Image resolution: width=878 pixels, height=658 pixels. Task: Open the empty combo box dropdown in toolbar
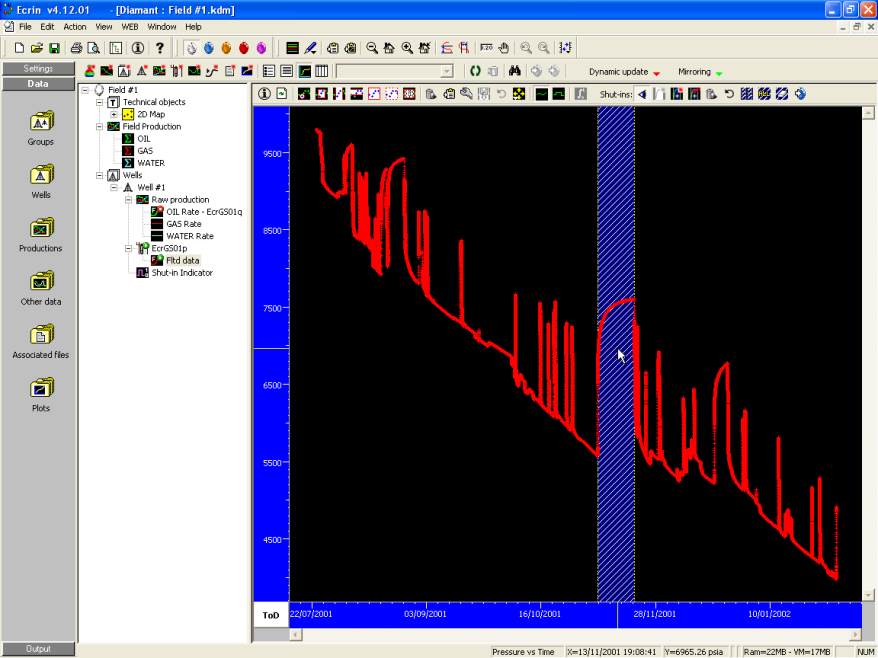pyautogui.click(x=446, y=71)
